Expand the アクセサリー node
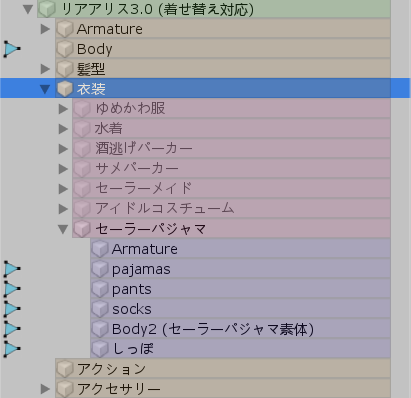Screen dimensions: 411x398 point(45,389)
